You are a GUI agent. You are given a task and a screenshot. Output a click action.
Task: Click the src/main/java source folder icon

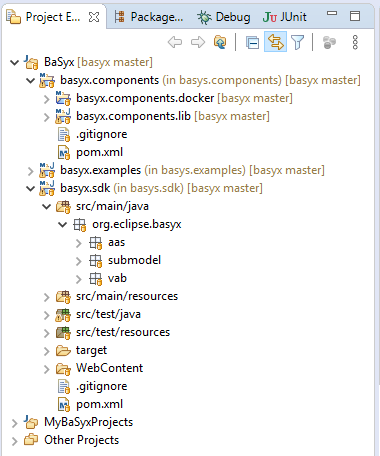coord(63,206)
